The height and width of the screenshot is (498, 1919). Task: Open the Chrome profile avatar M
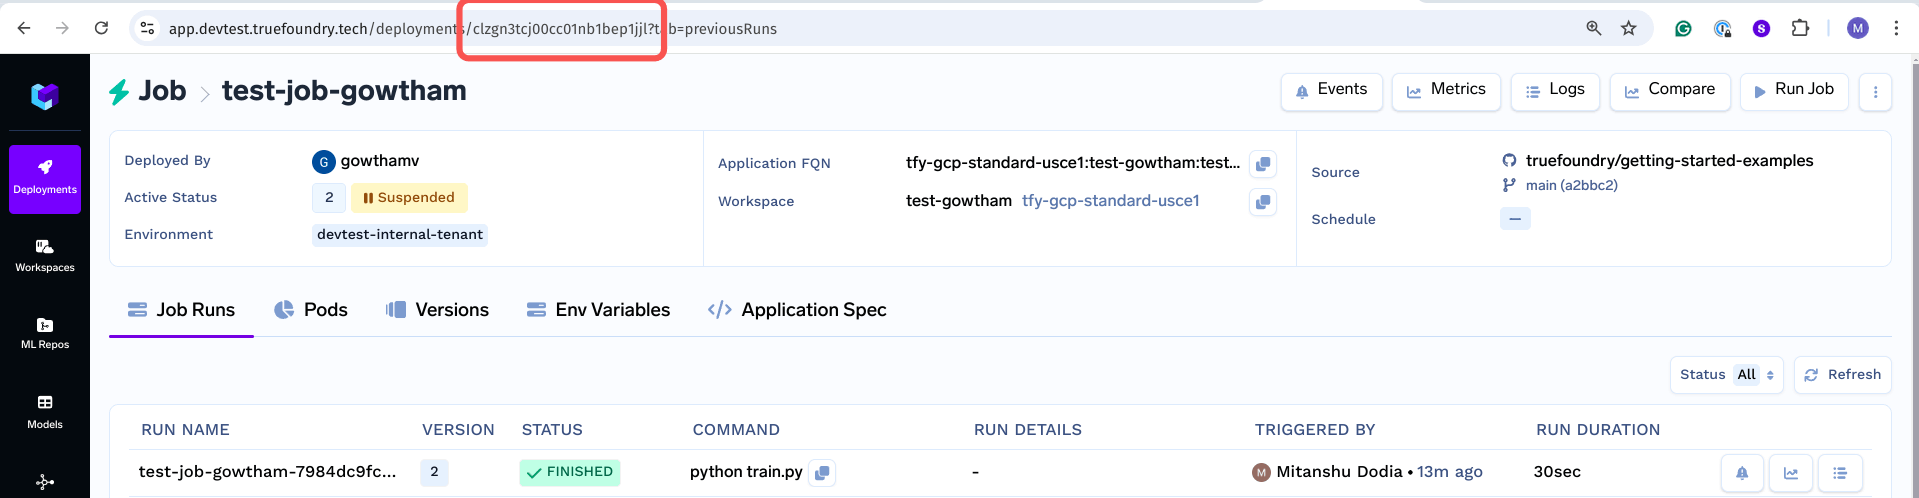pyautogui.click(x=1857, y=28)
